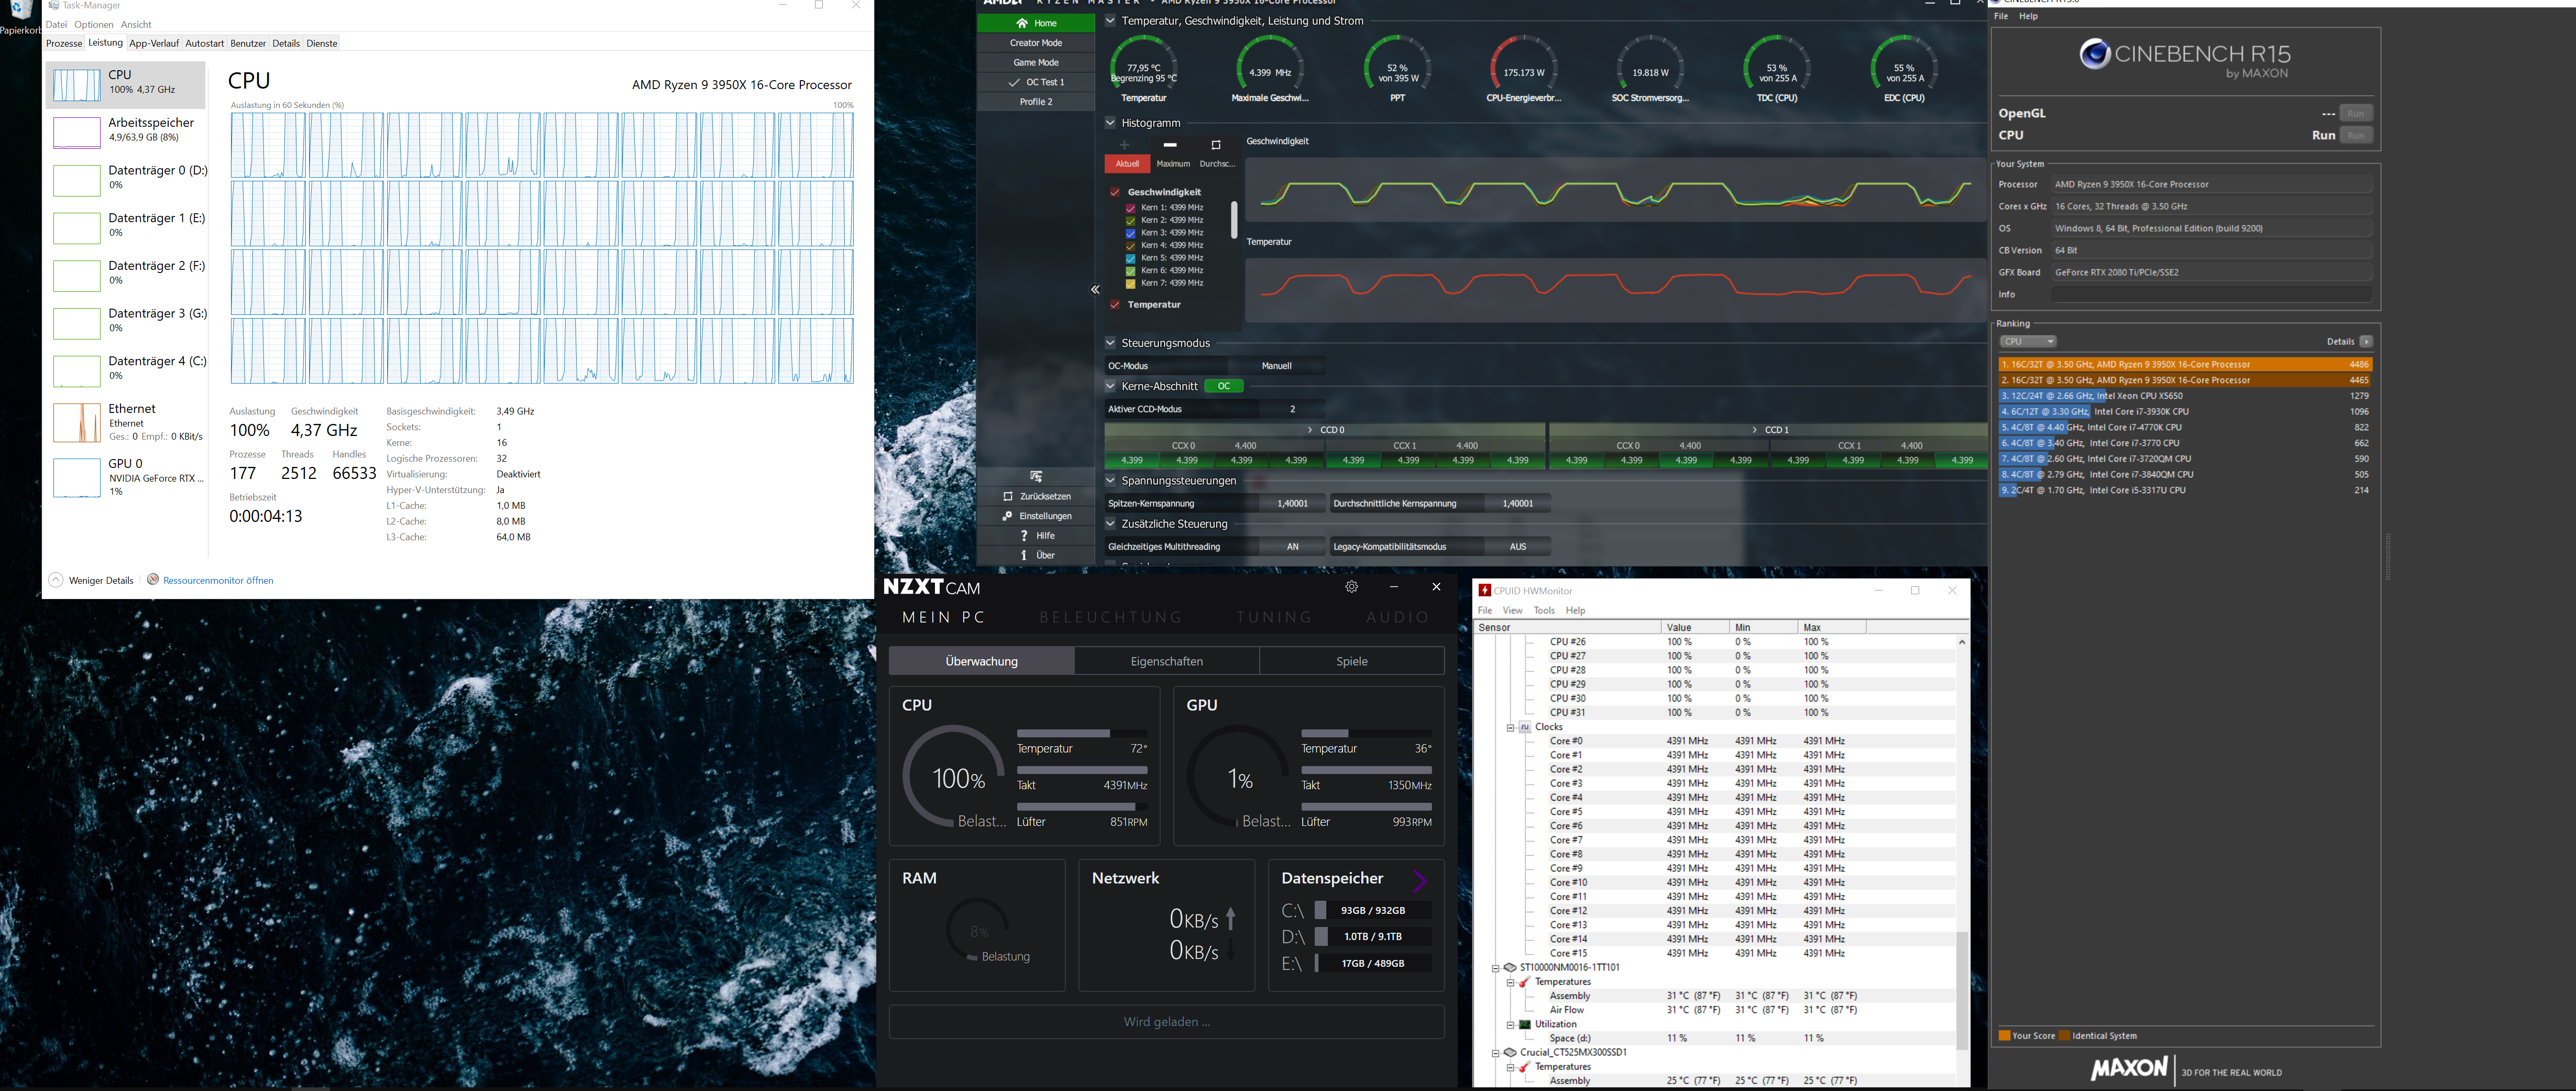This screenshot has width=2576, height=1091.
Task: Click the HWMonitor vertical scrollbar thumb
Action: [1962, 990]
